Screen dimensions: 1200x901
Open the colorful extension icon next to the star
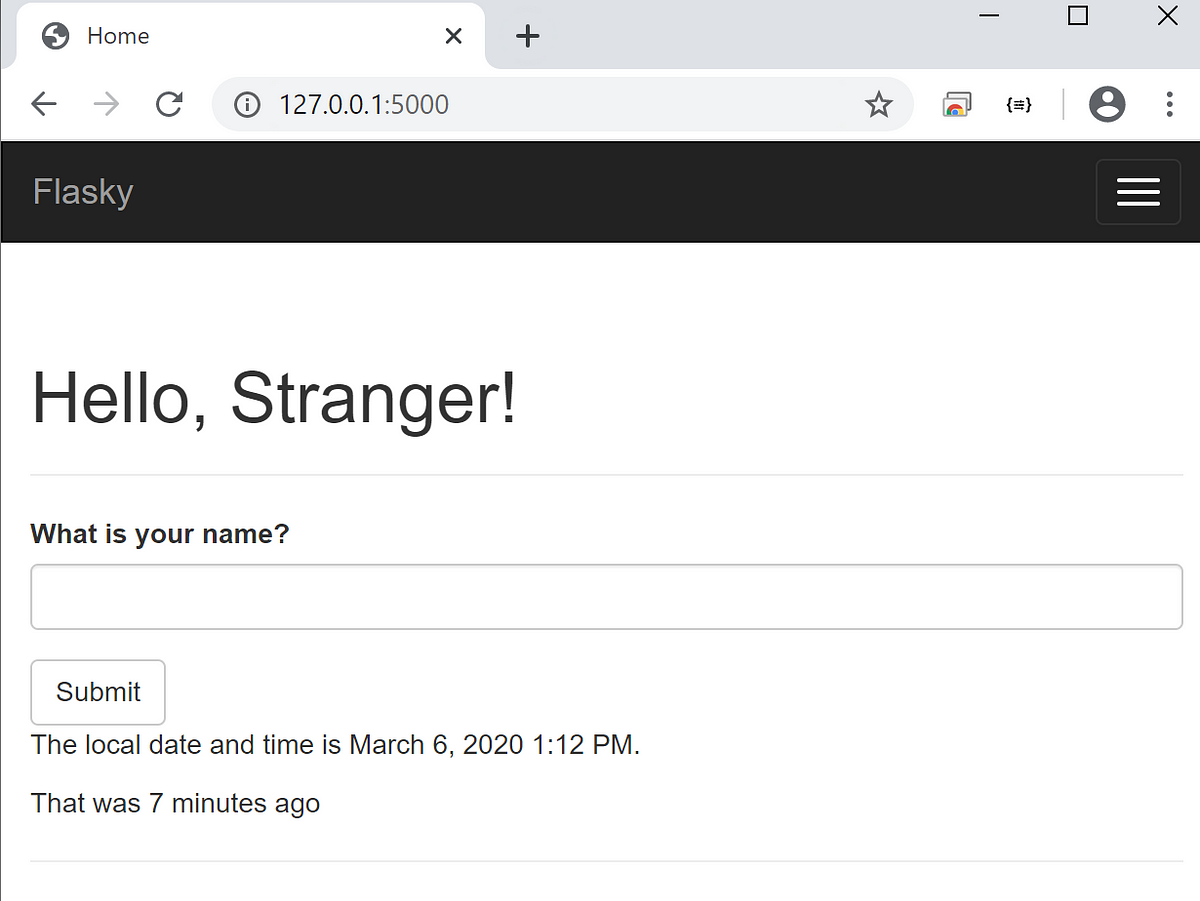pos(957,104)
